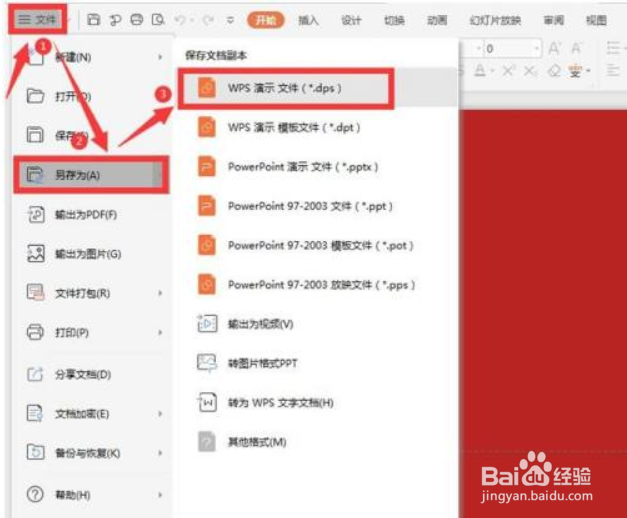Select 文件打包(R) menu entry

[x=94, y=293]
